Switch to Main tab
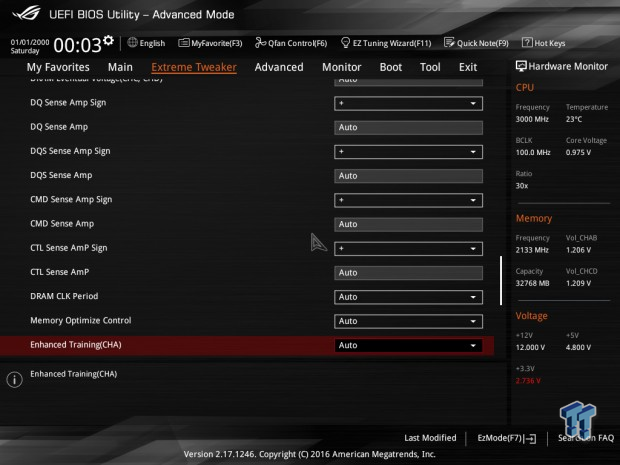 [120, 67]
